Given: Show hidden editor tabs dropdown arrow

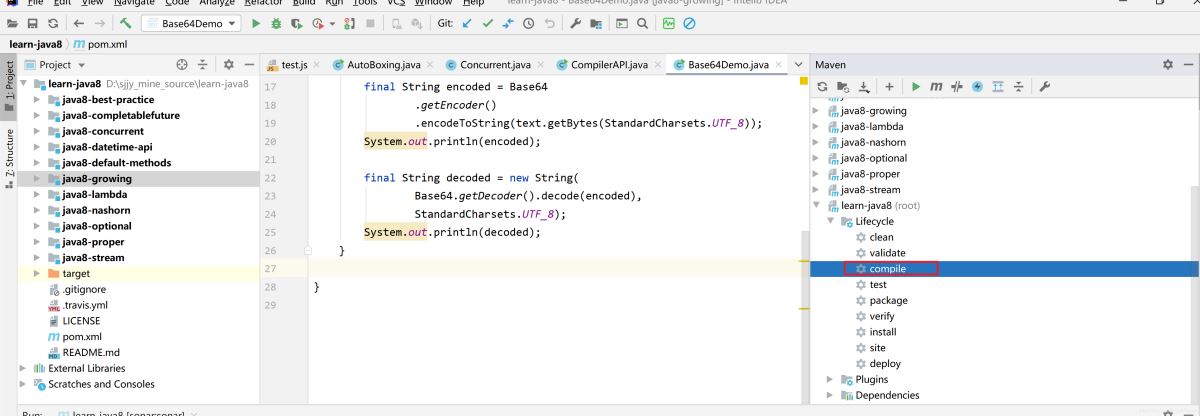Looking at the screenshot, I should click(x=798, y=64).
